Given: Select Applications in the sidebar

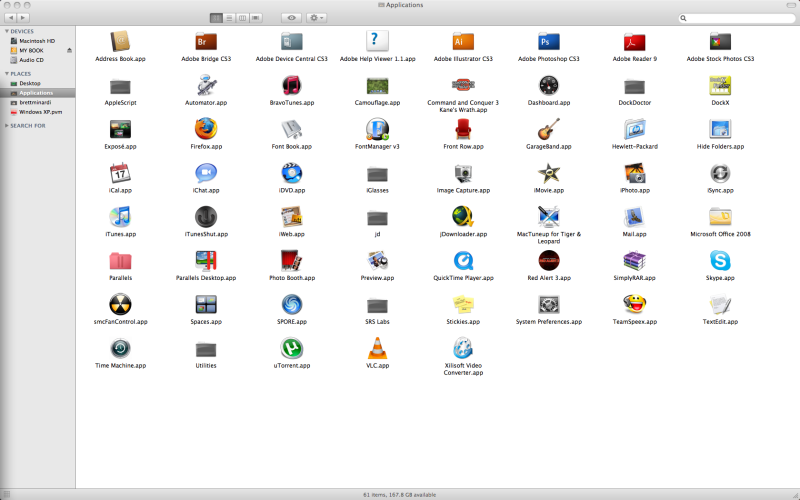Looking at the screenshot, I should pos(38,93).
